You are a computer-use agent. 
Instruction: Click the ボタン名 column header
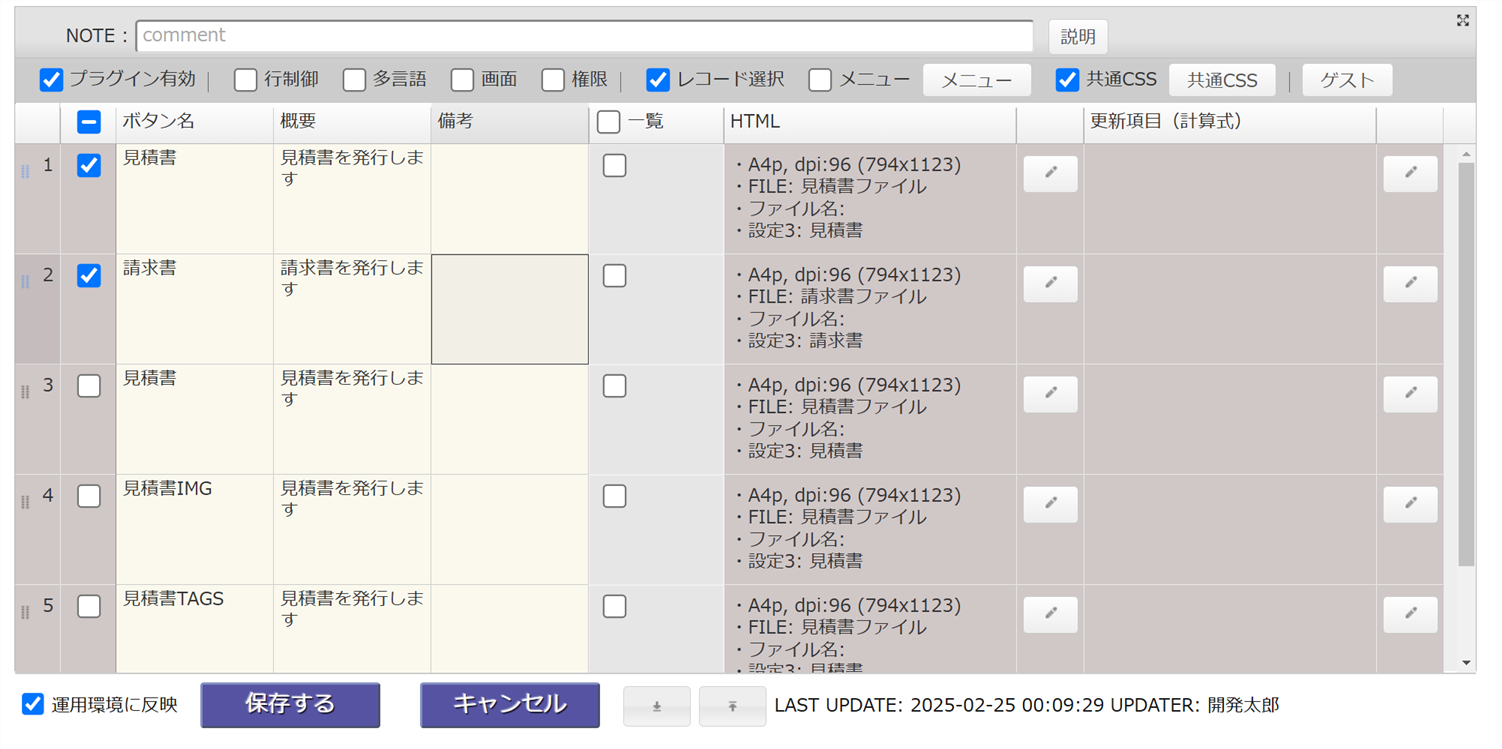(195, 122)
